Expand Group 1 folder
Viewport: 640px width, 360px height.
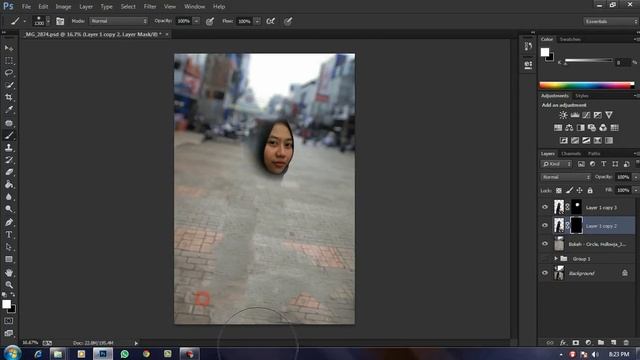556,259
